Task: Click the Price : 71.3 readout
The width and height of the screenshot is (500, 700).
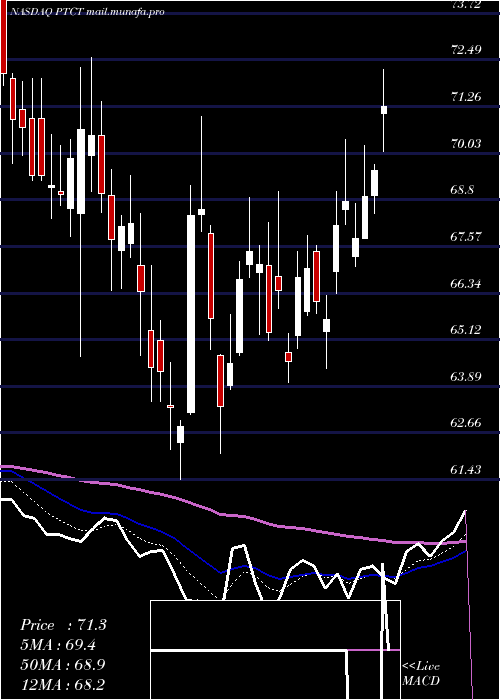Action: coord(63,625)
